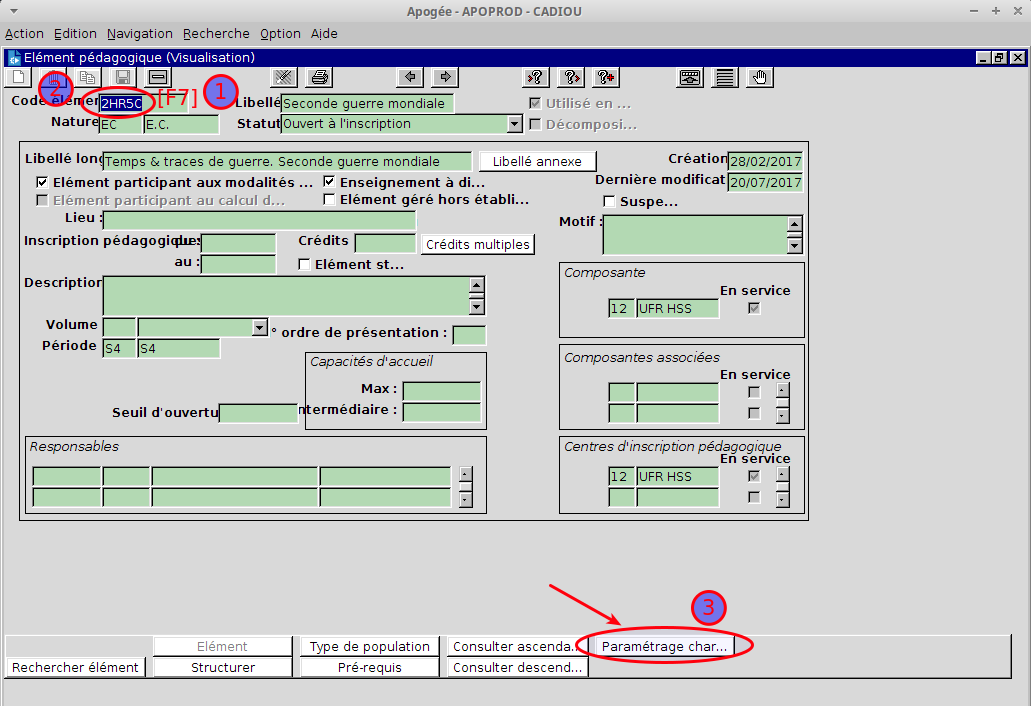Click the 'Libellé annexe' button
This screenshot has height=706, width=1031.
point(537,161)
